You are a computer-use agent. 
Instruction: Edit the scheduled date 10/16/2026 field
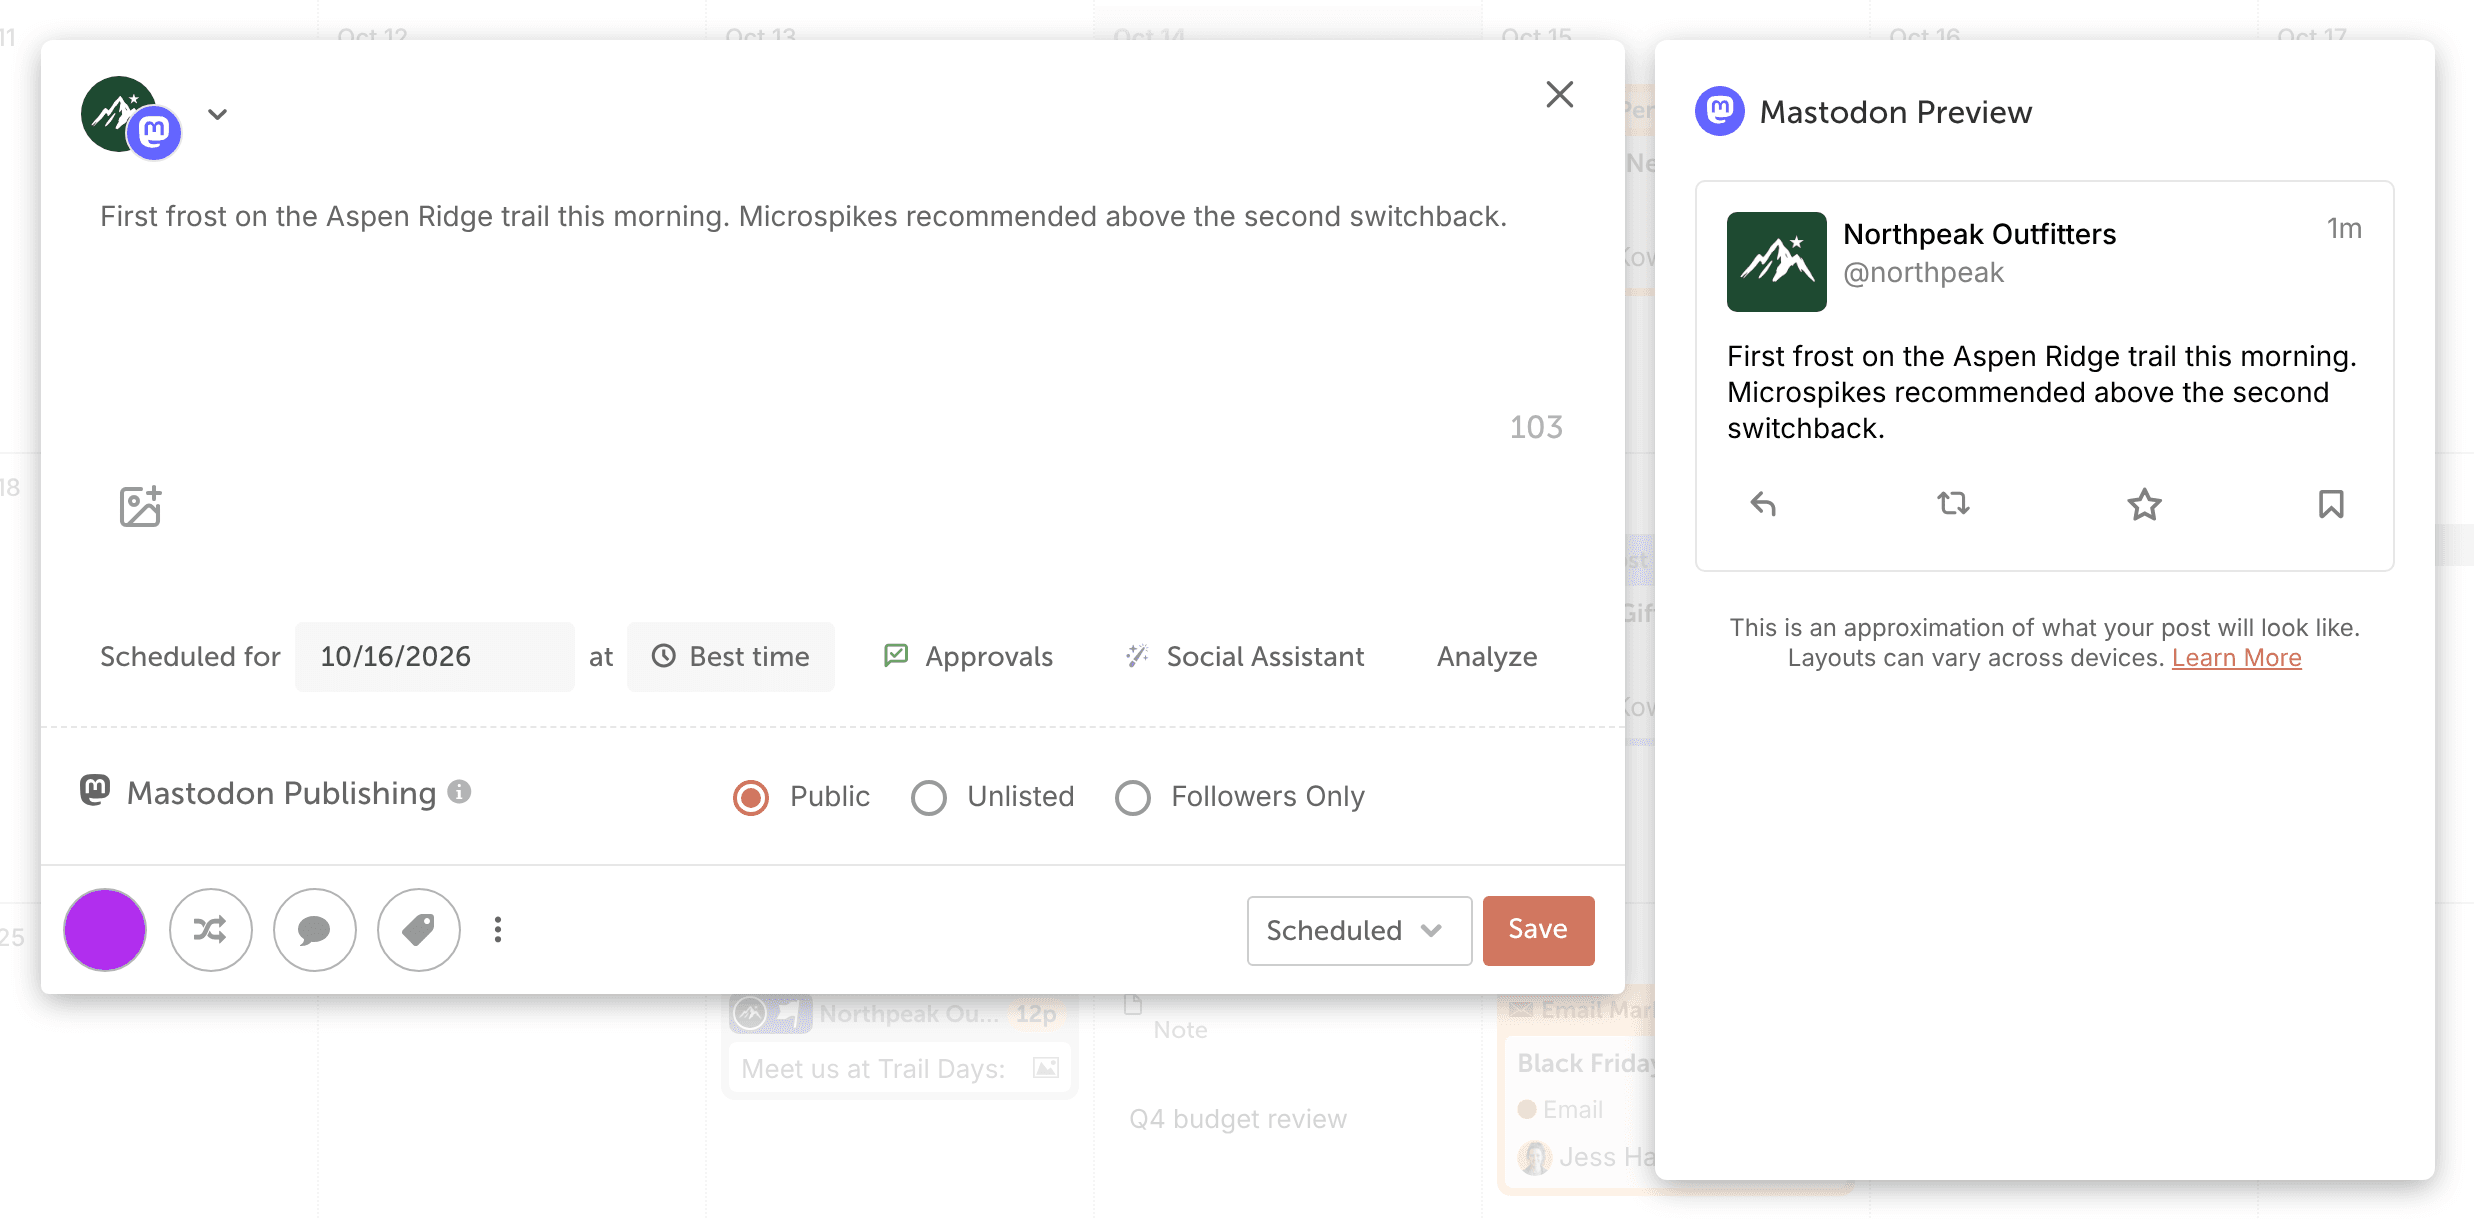[x=434, y=656]
